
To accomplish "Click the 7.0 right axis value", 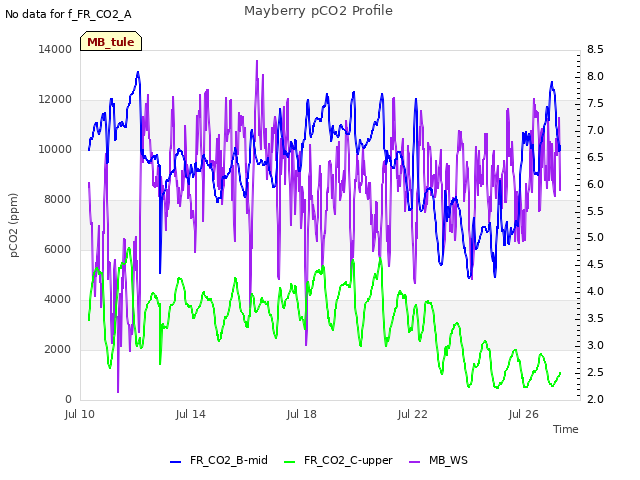I will coord(595,130).
